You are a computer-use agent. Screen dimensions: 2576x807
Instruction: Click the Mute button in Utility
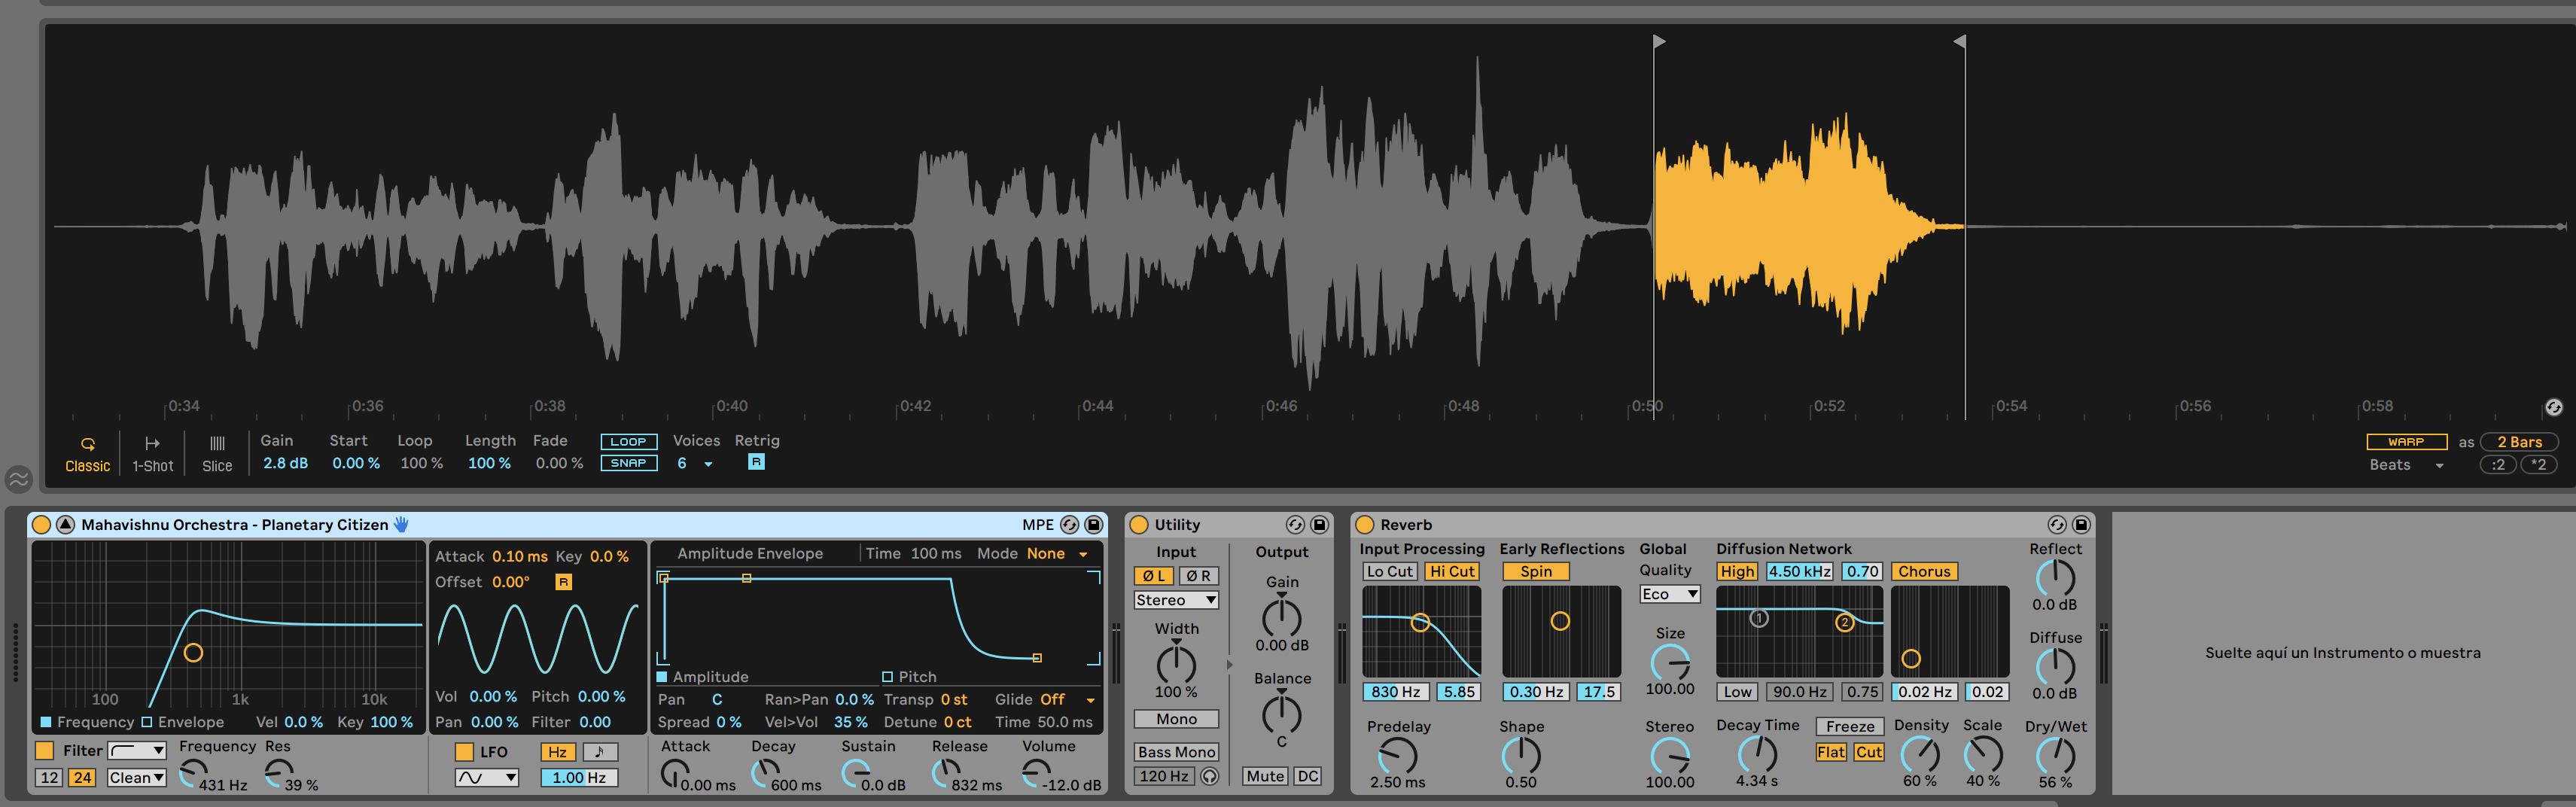coord(1264,776)
